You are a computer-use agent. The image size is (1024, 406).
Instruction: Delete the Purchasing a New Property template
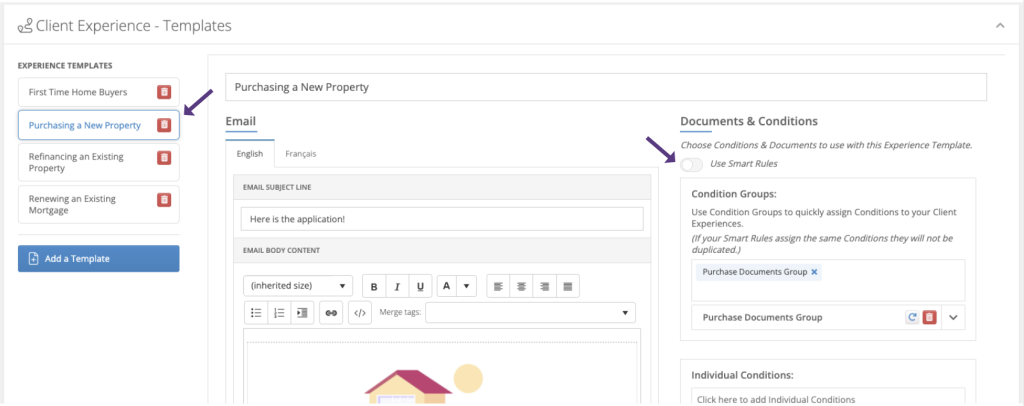[164, 125]
